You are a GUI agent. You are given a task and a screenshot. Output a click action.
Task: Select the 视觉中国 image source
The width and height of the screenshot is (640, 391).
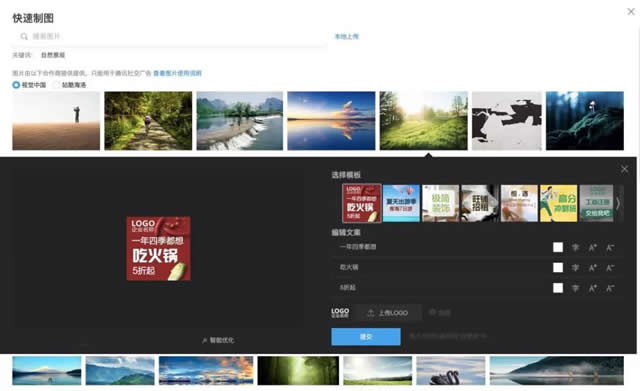coord(29,85)
